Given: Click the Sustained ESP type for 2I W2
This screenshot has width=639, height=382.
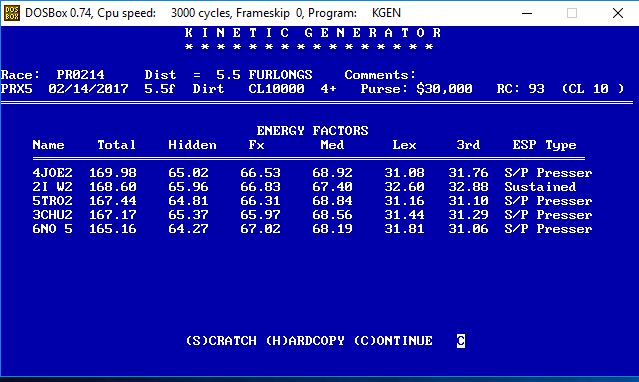Looking at the screenshot, I should (540, 187).
